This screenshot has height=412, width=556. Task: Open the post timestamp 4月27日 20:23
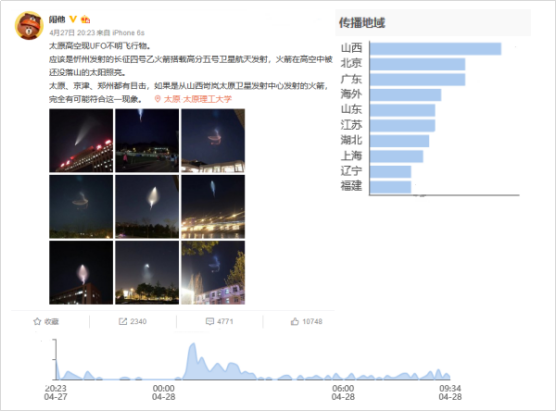(x=72, y=33)
